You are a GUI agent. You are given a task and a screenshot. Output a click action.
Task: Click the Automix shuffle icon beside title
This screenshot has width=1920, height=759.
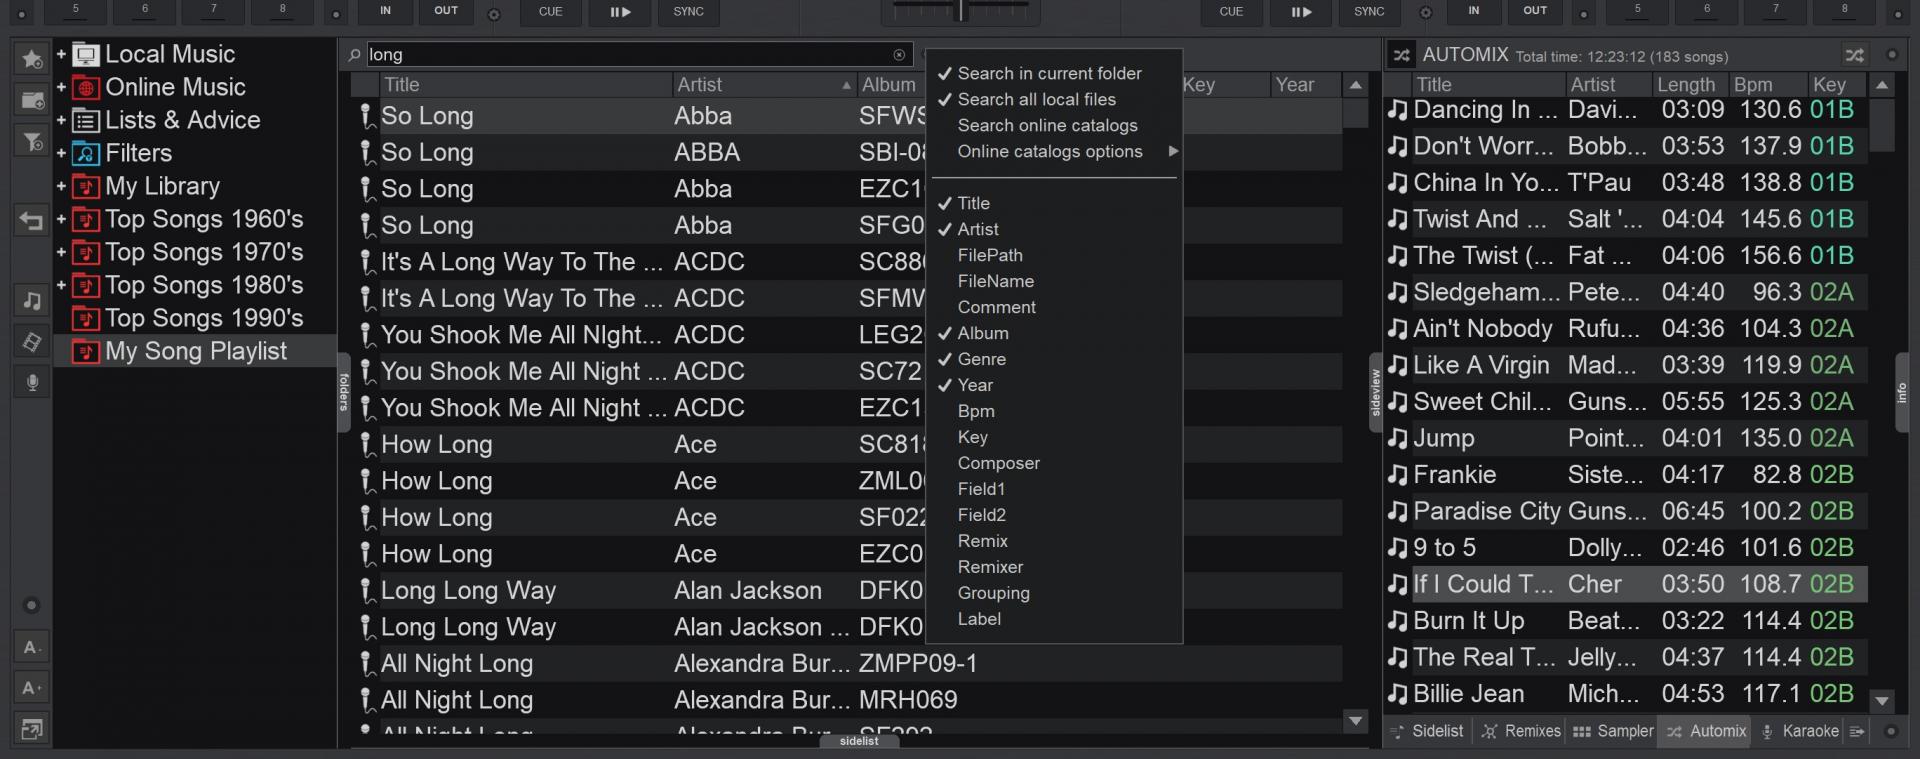[1402, 55]
